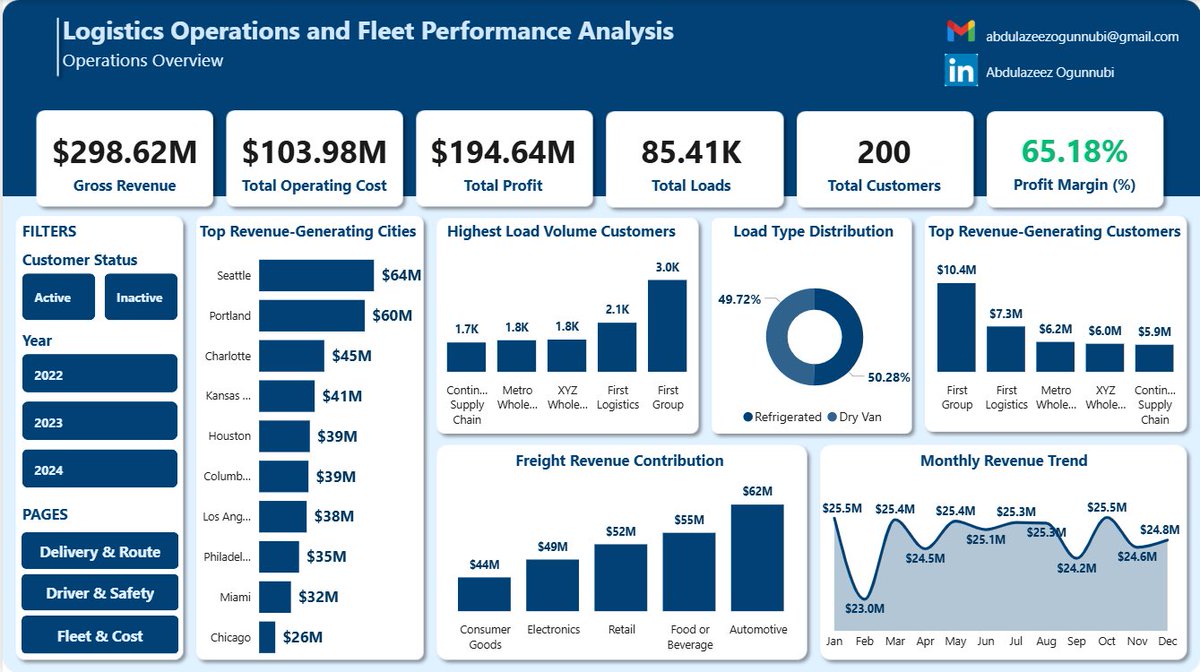This screenshot has height=672, width=1200.
Task: Filter by year 2022
Action: [x=99, y=374]
